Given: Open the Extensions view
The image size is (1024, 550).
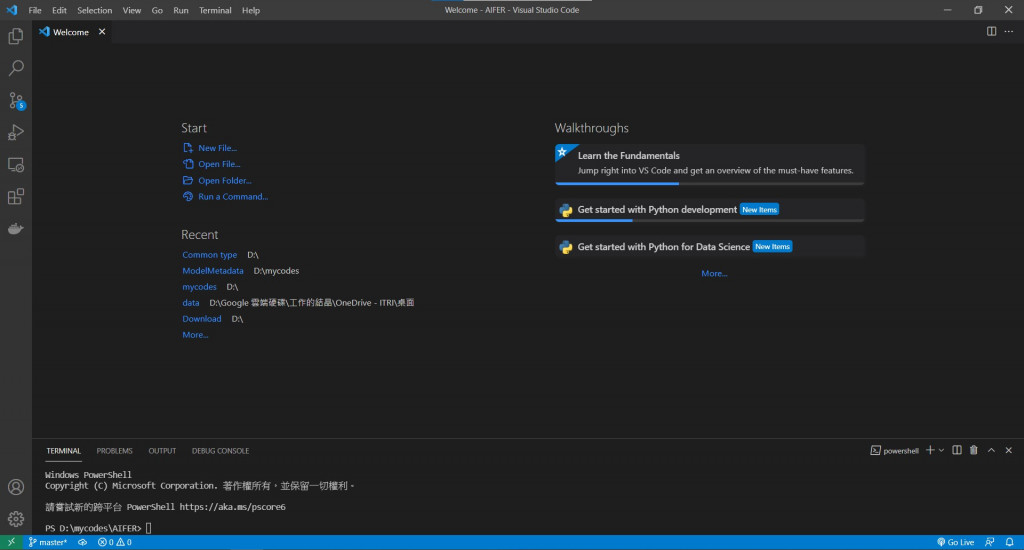Looking at the screenshot, I should [x=16, y=197].
